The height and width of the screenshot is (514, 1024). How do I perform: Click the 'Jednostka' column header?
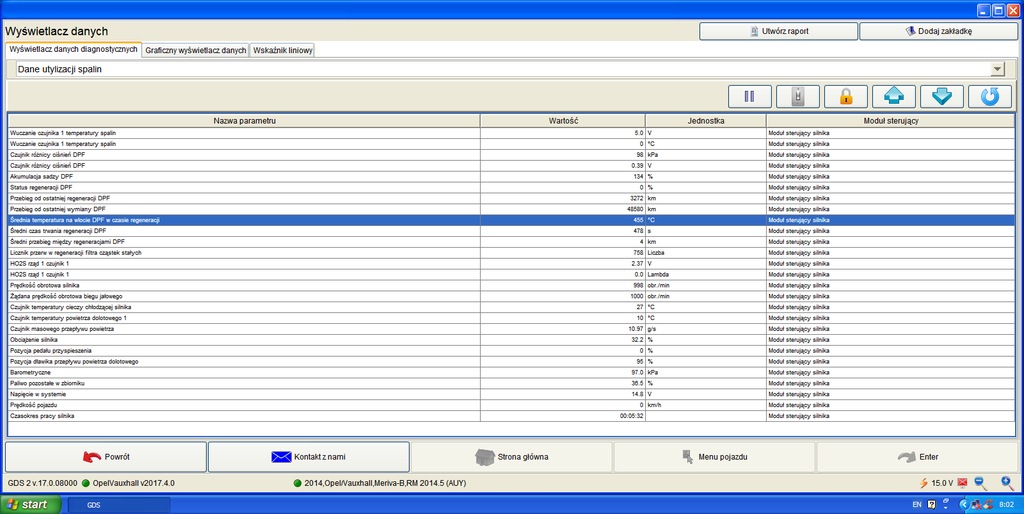pos(706,121)
